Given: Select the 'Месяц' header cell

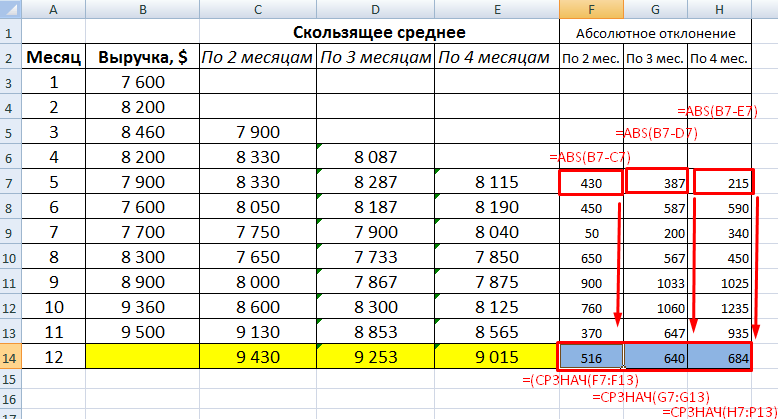Looking at the screenshot, I should click(x=54, y=57).
